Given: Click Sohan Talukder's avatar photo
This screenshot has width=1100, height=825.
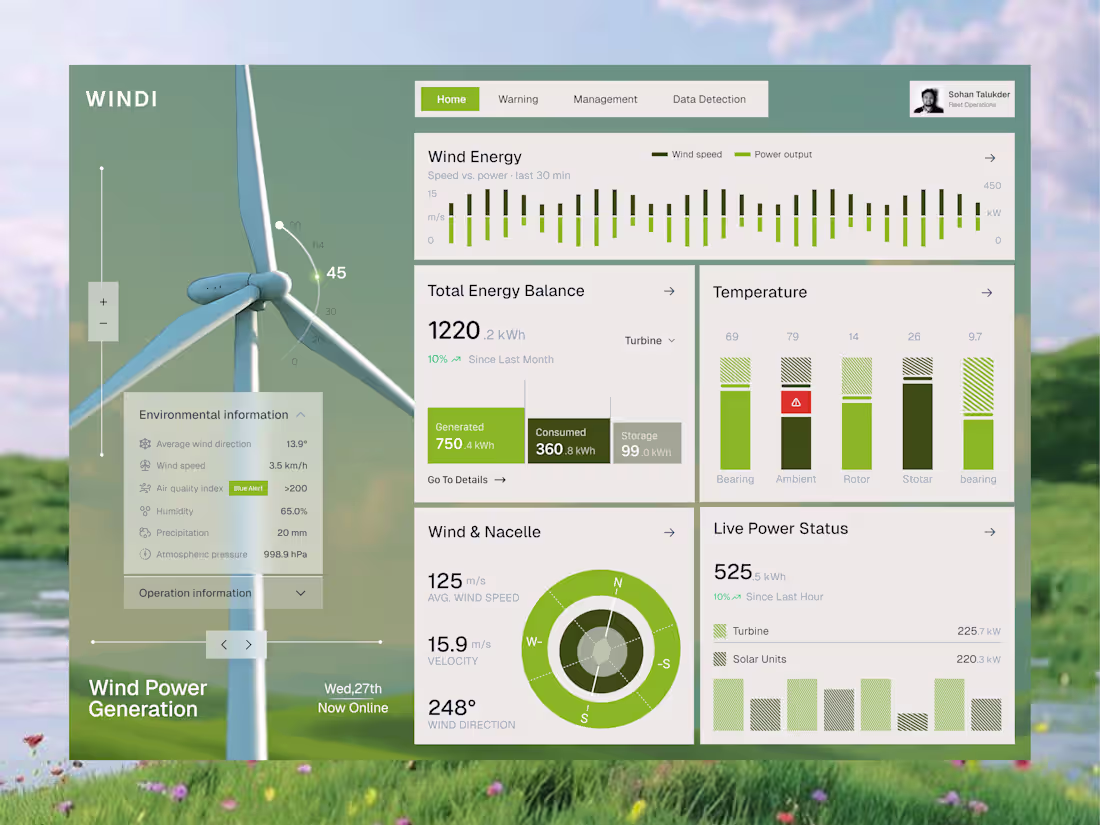Looking at the screenshot, I should [x=929, y=100].
